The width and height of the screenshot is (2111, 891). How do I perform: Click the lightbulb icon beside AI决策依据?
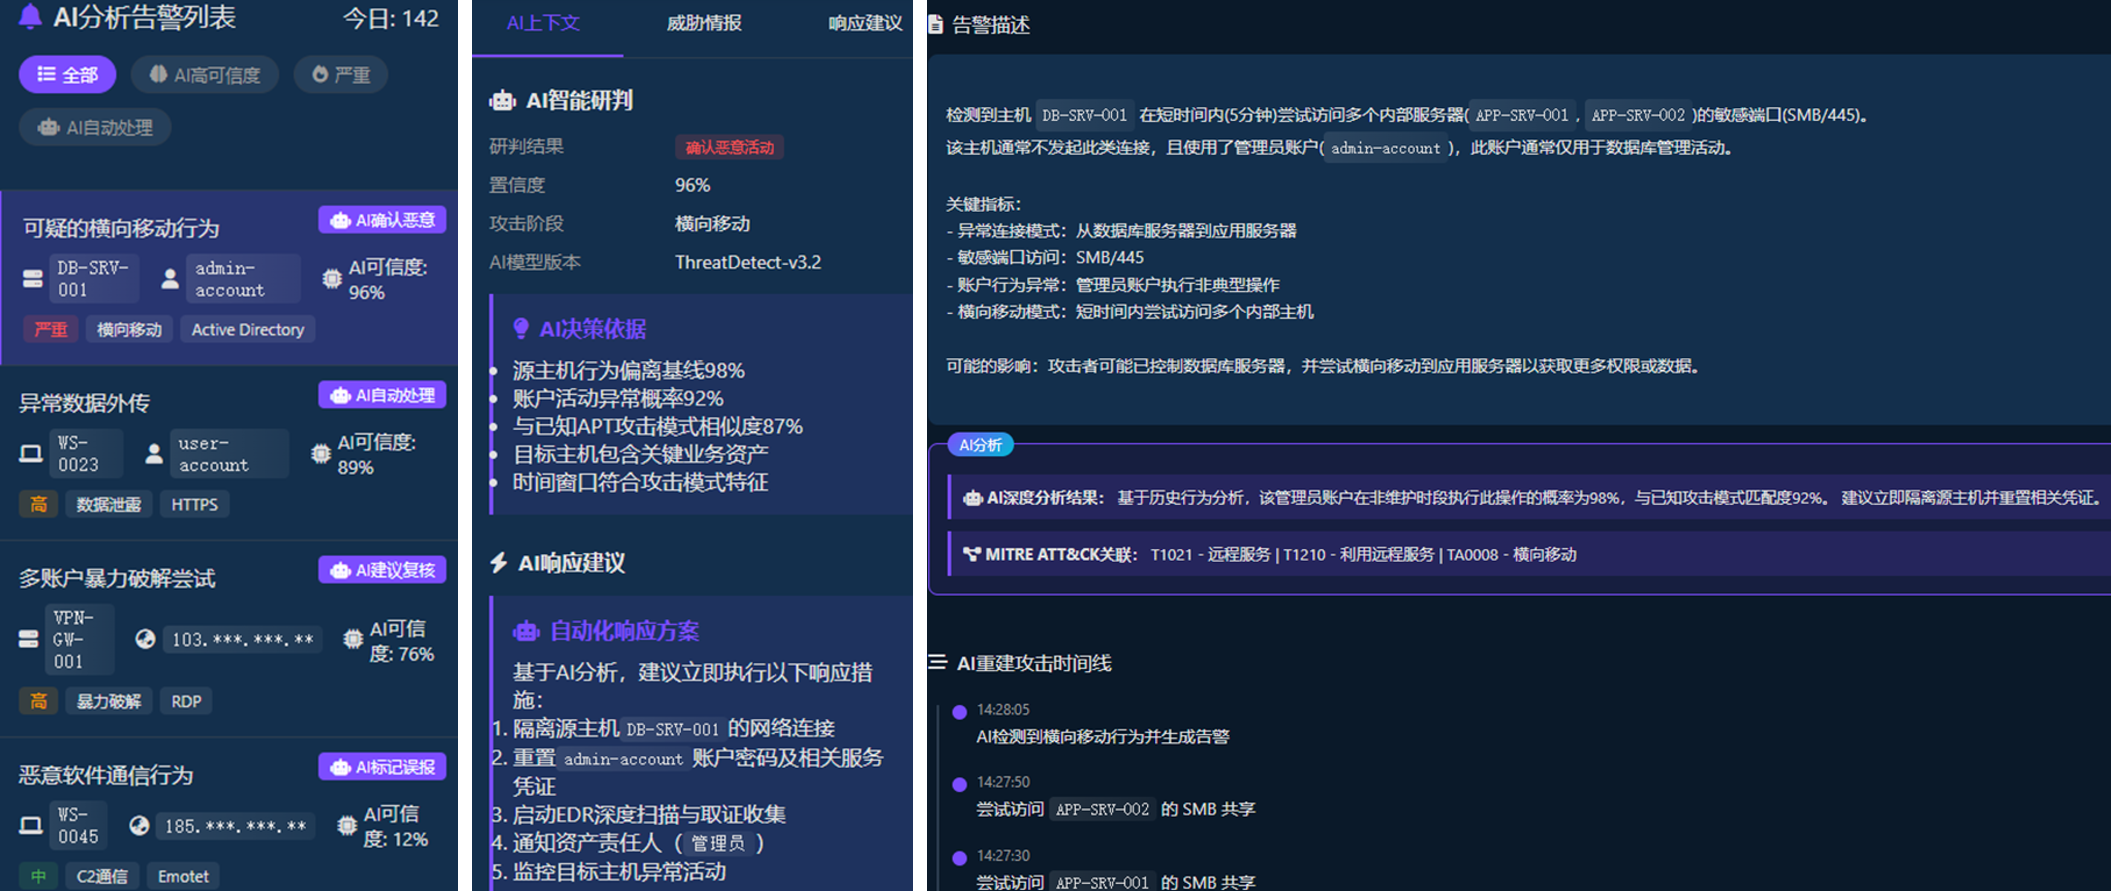521,328
